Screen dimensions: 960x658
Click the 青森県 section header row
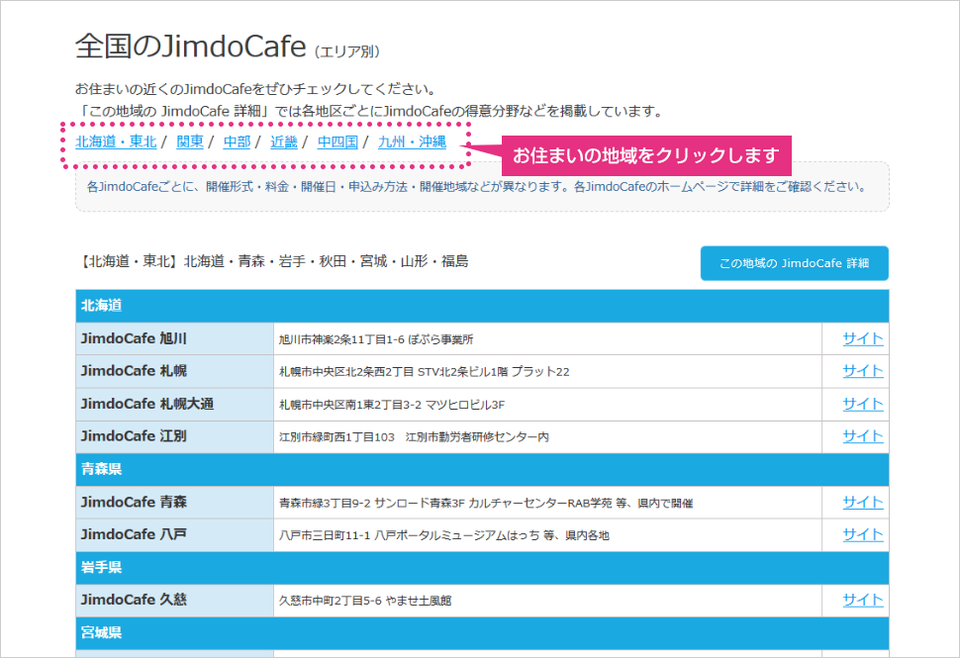(482, 469)
